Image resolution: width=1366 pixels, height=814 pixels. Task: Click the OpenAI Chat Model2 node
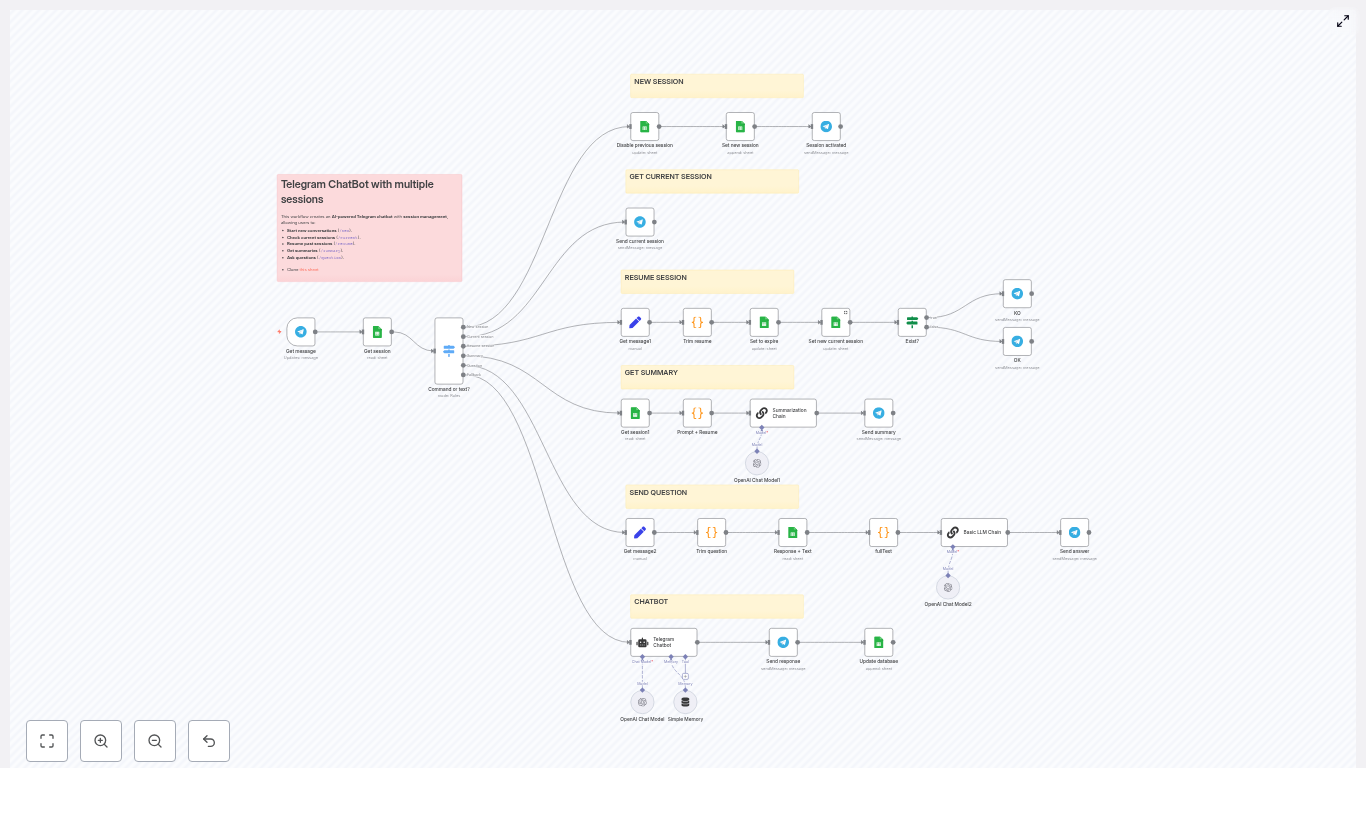click(948, 588)
